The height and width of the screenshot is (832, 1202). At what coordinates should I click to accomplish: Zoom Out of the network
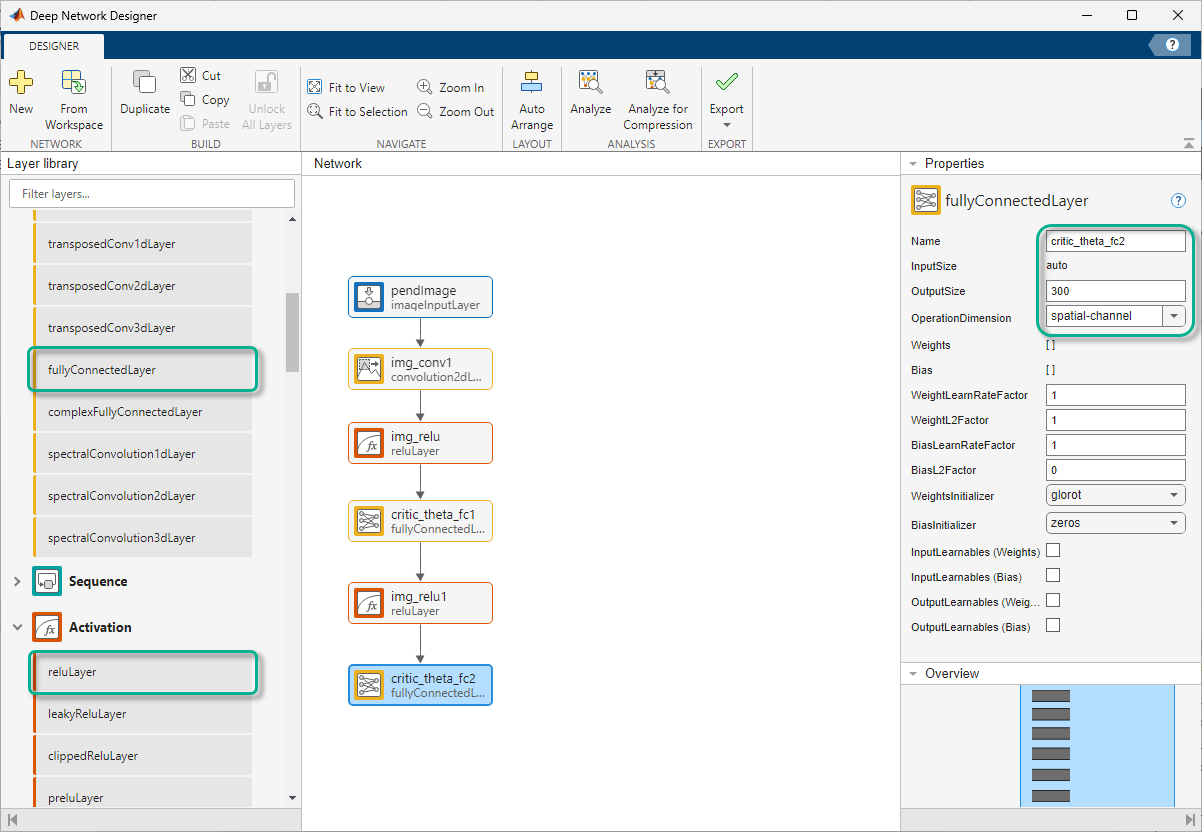tap(455, 111)
